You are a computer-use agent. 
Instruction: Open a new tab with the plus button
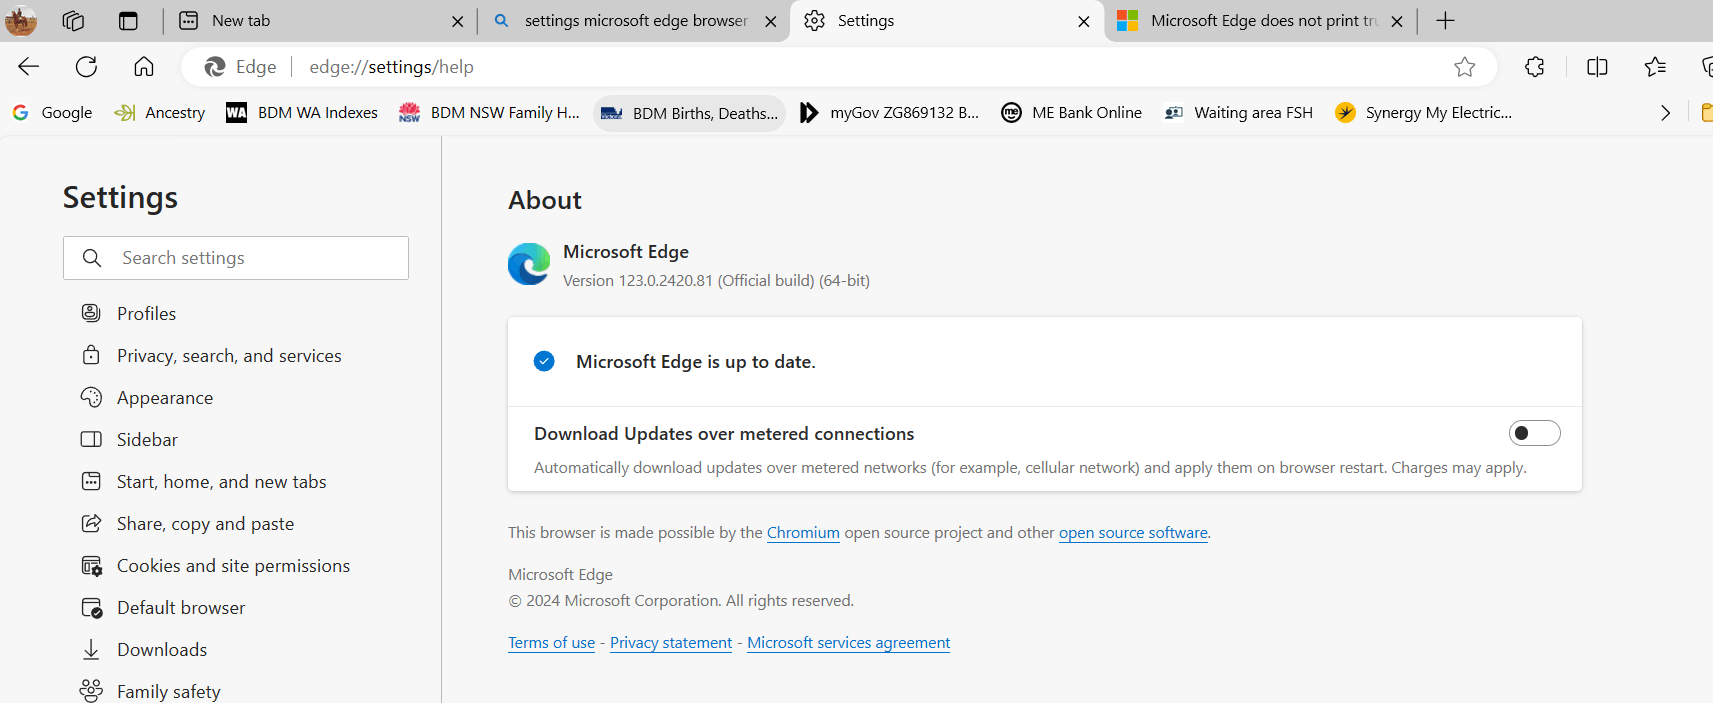tap(1445, 21)
